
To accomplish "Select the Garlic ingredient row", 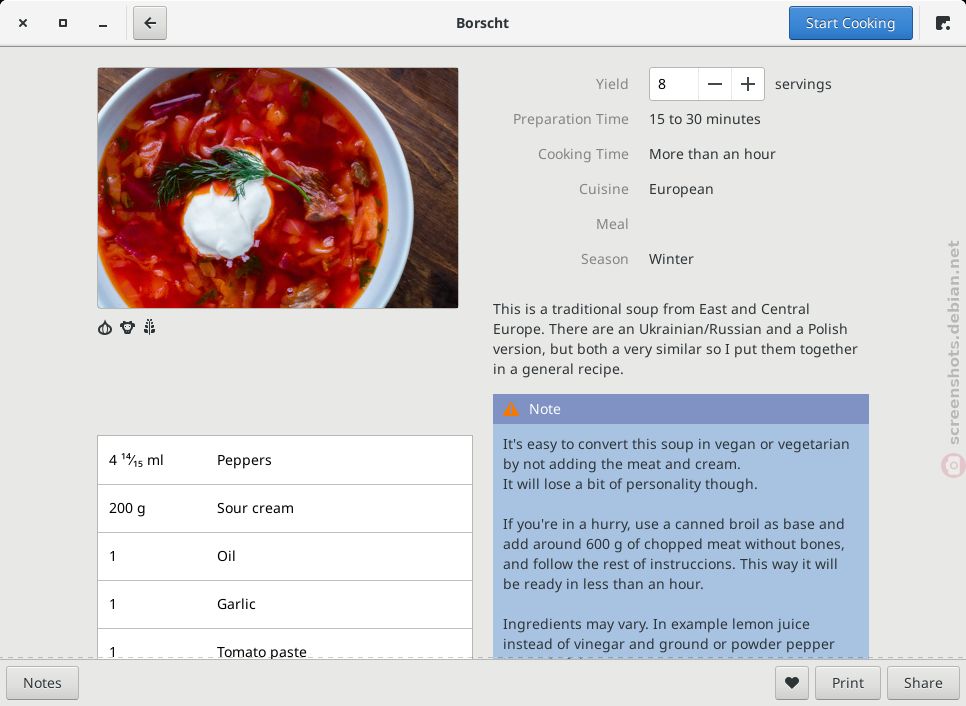I will [285, 604].
